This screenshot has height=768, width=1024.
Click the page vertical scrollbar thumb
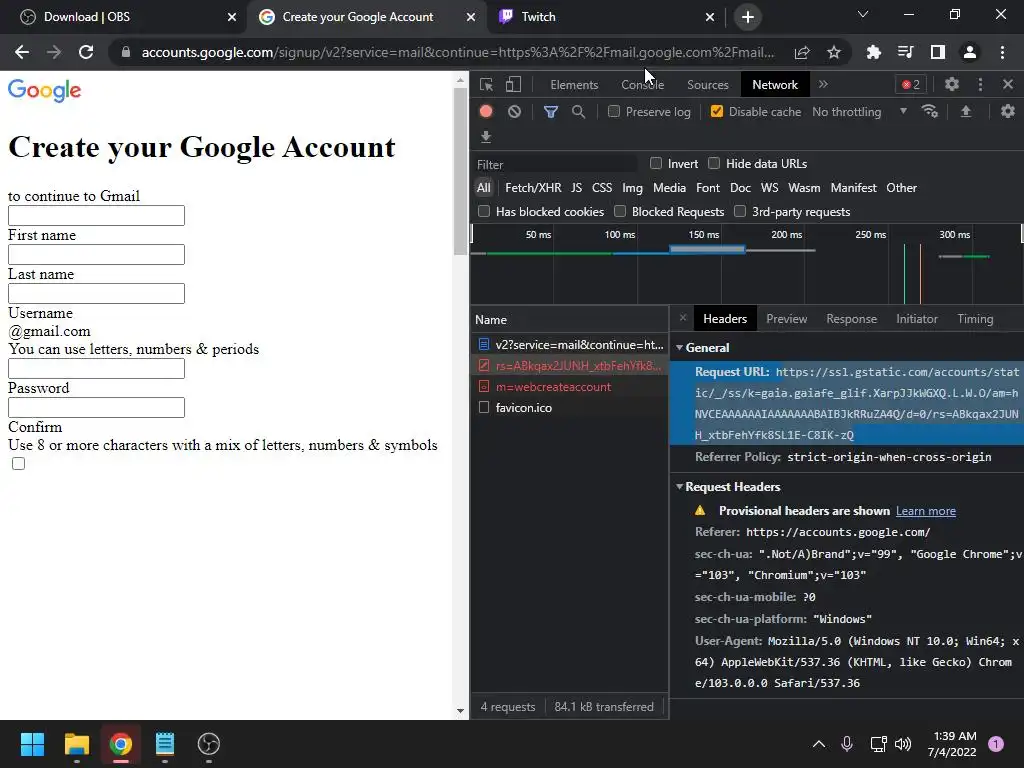click(460, 171)
